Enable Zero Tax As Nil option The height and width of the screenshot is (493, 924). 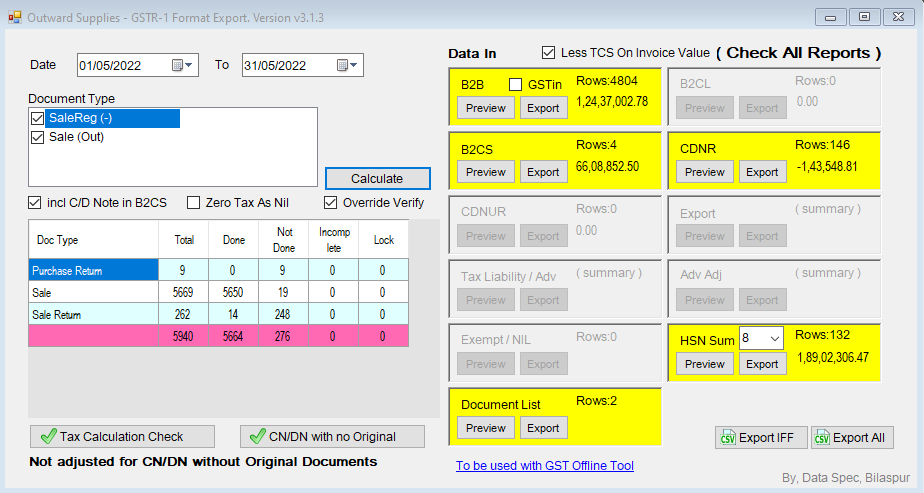pyautogui.click(x=193, y=203)
